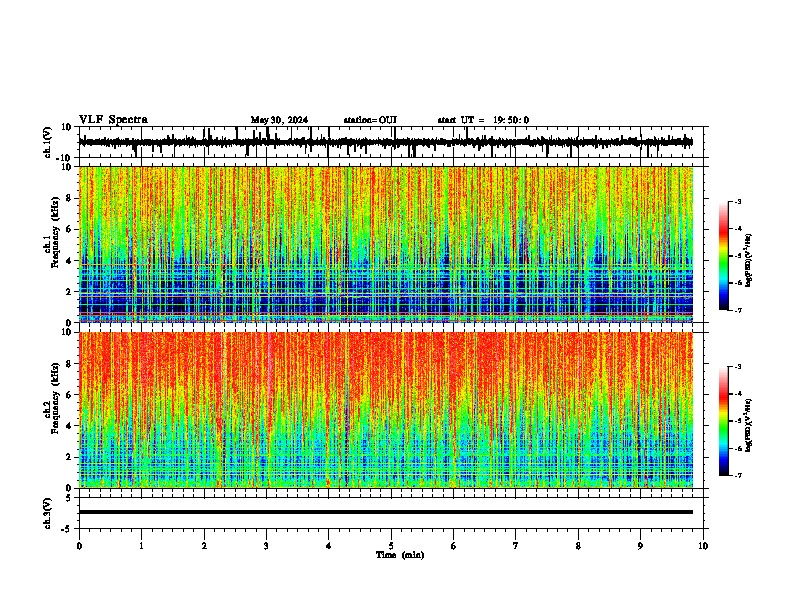The image size is (792, 612).
Task: Click the "10" label ending the time axis
Action: pos(703,546)
